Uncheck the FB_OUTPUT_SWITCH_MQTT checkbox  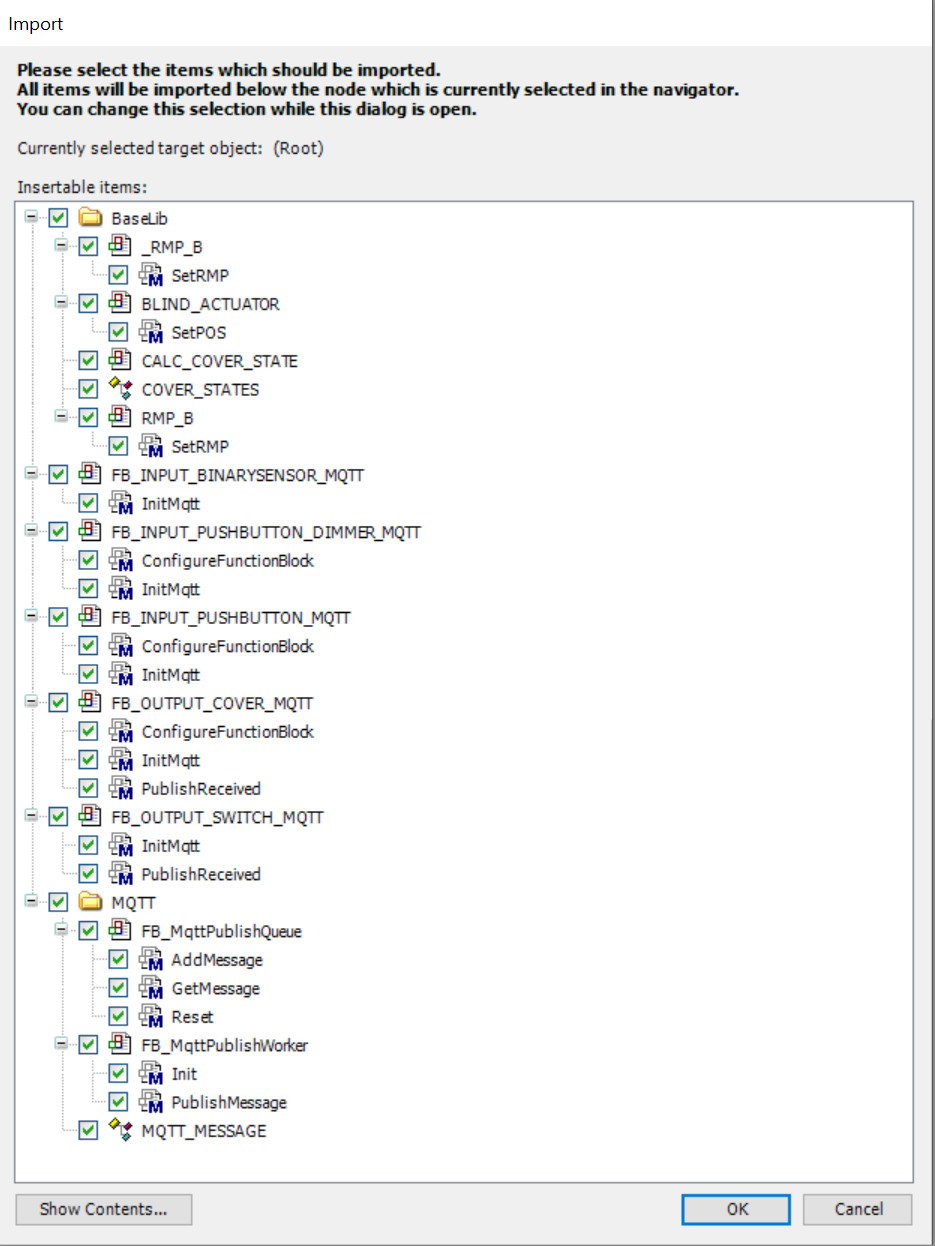59,817
